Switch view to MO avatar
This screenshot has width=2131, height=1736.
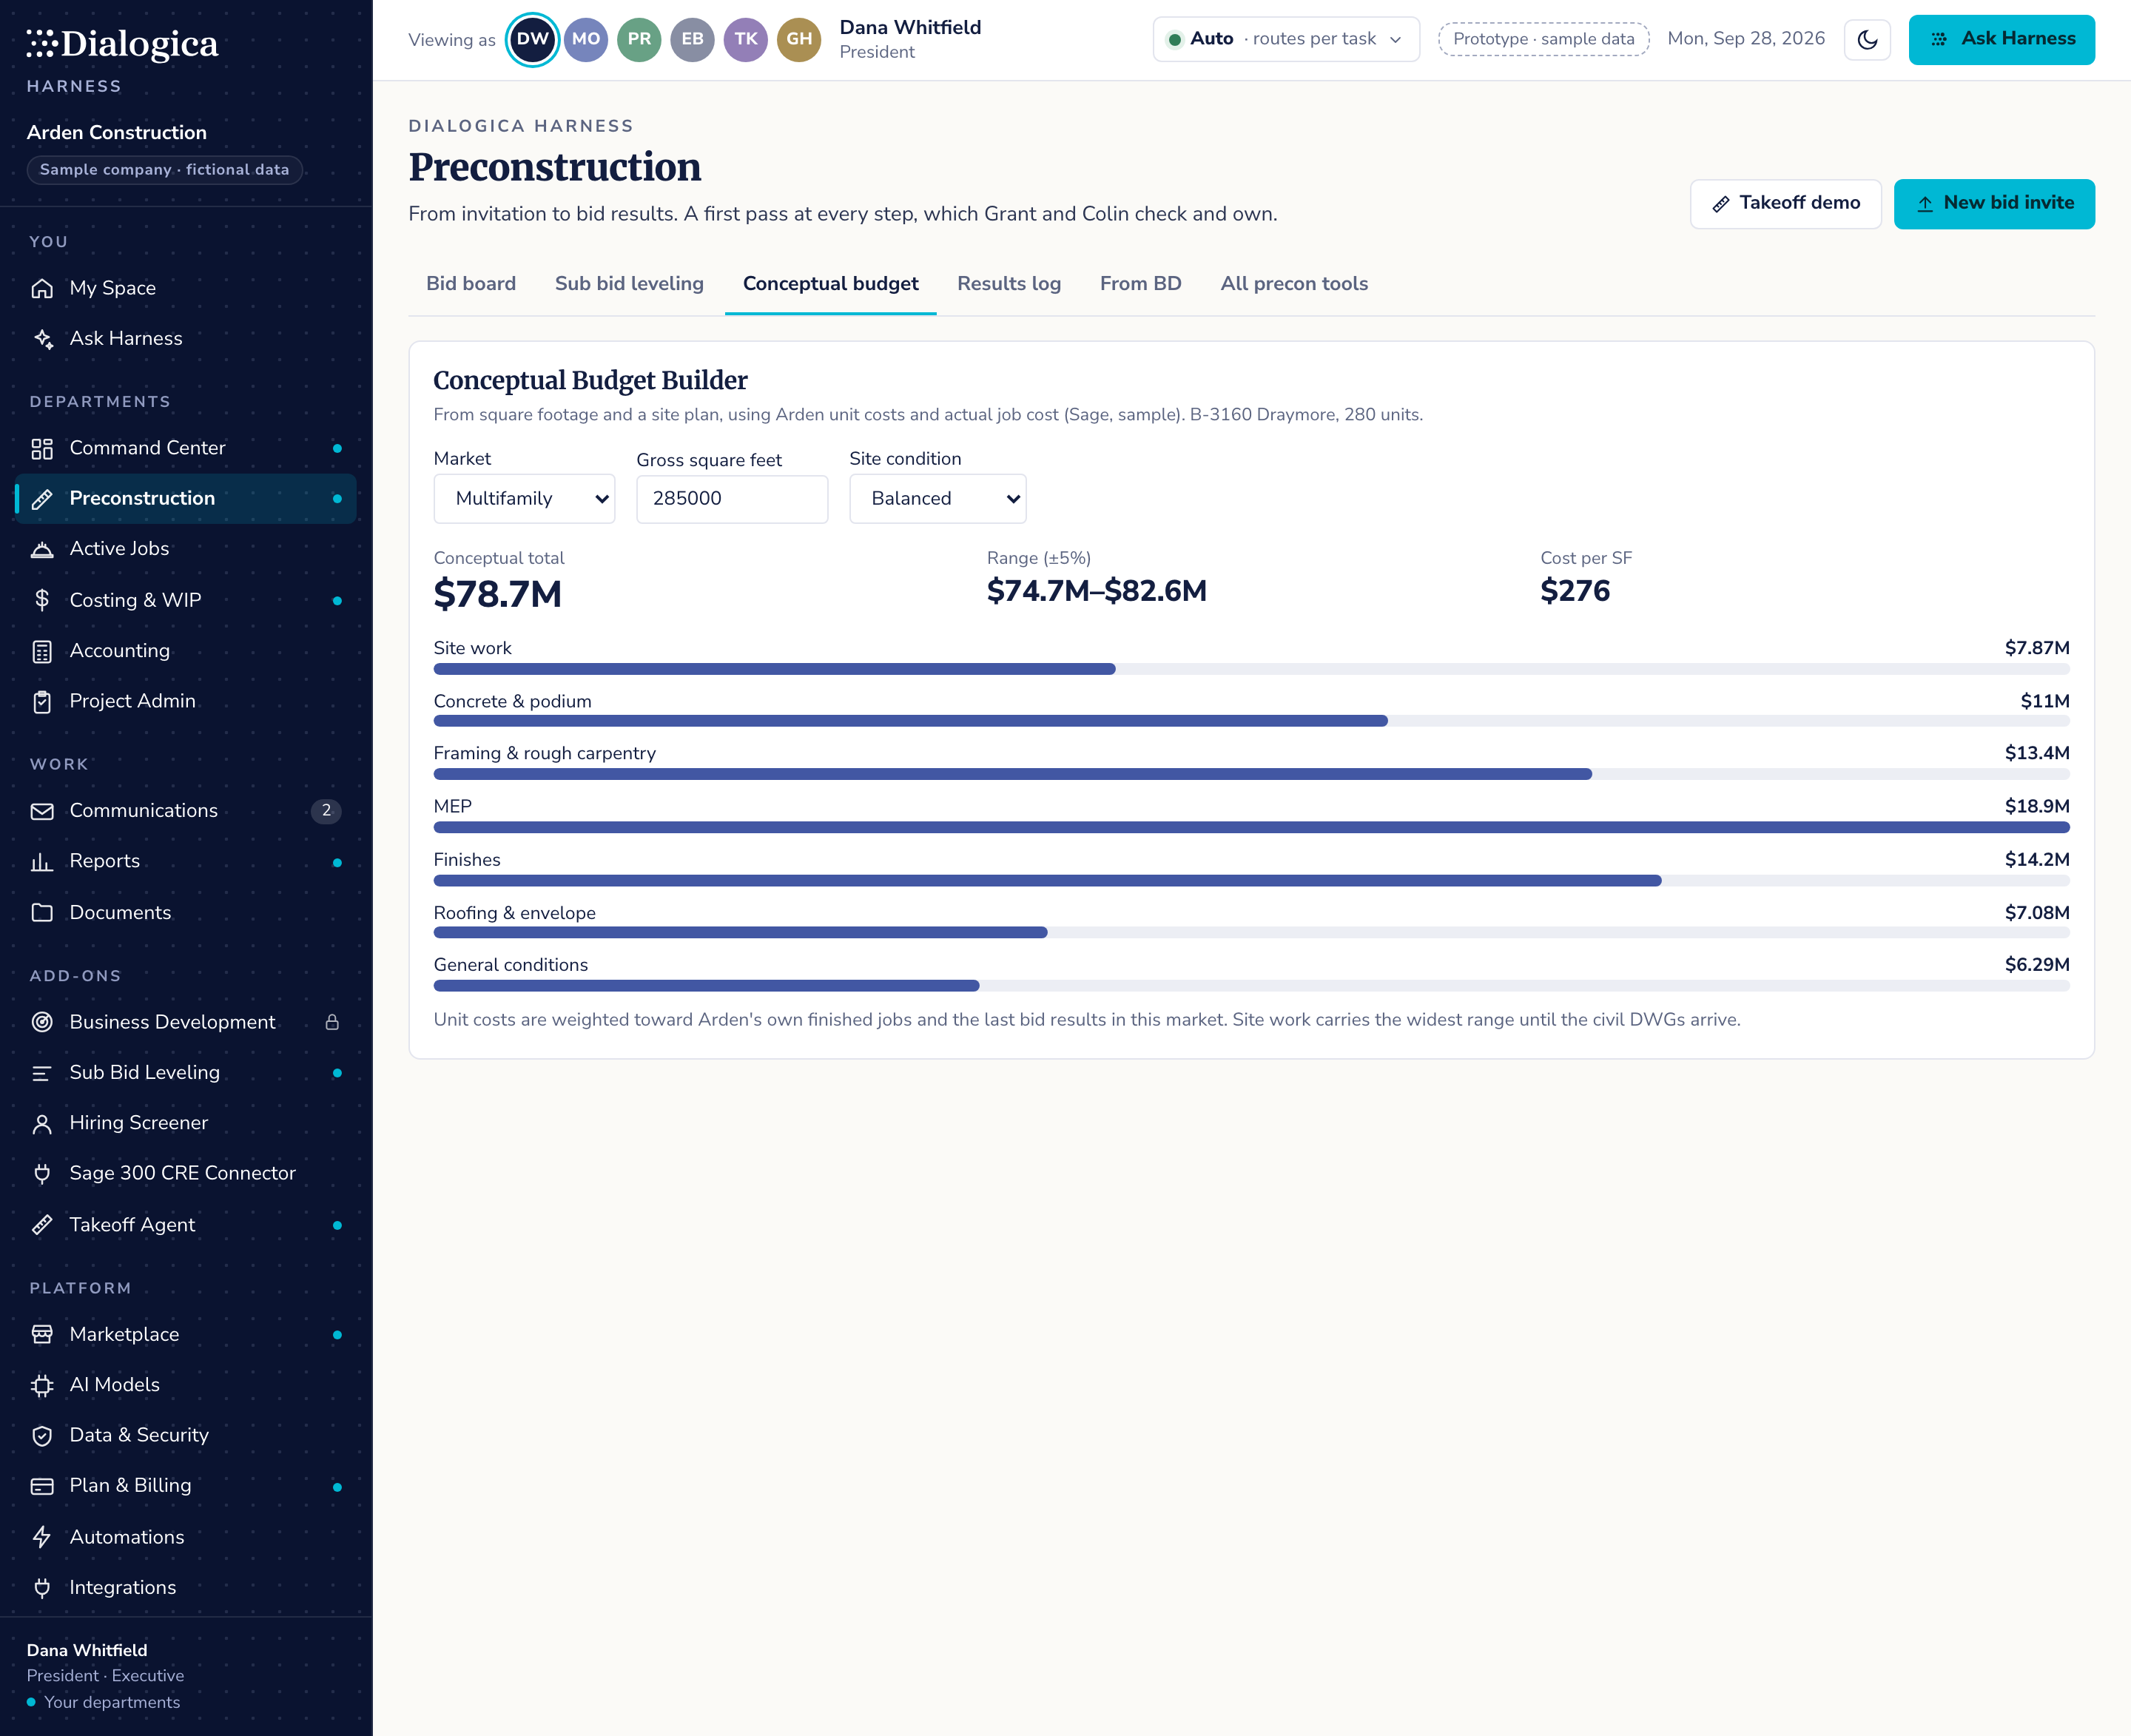click(586, 40)
